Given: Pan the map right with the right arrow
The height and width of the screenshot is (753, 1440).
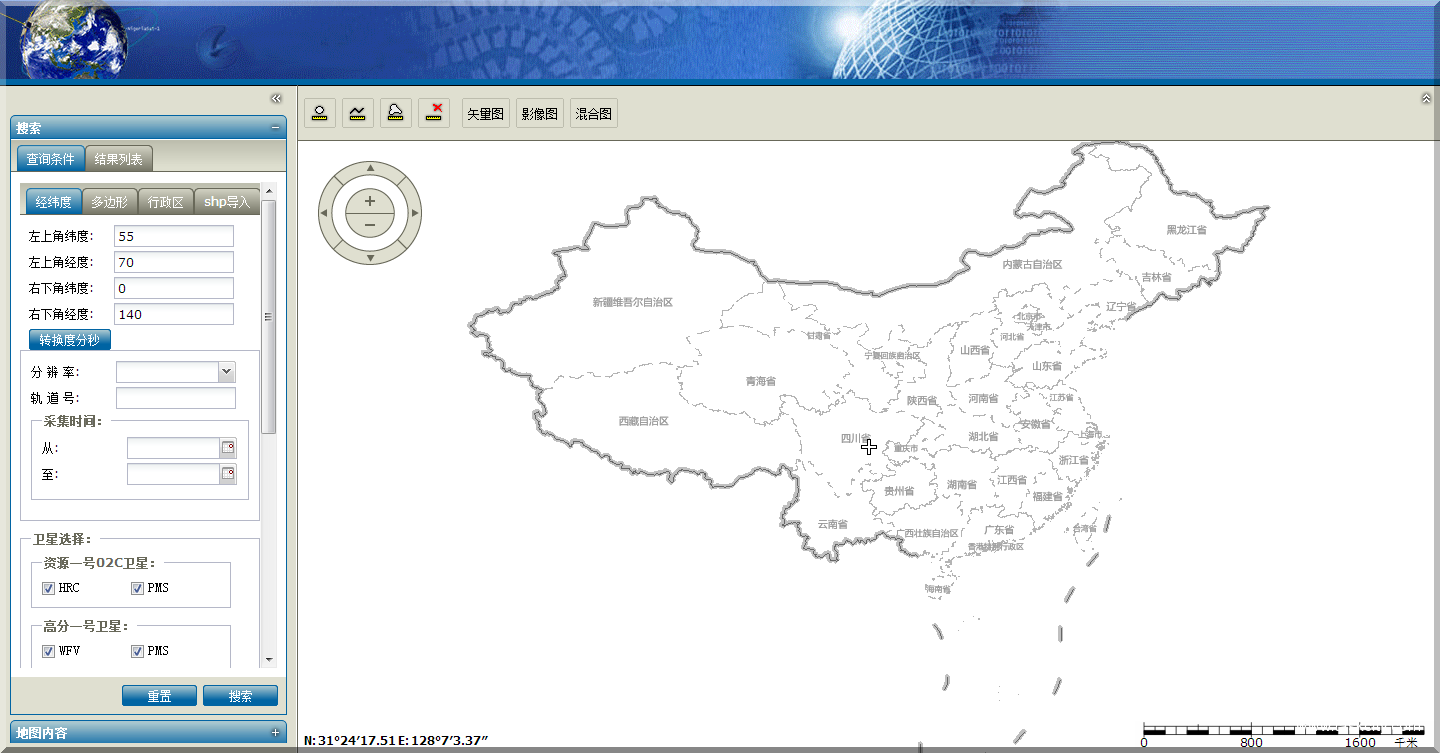Looking at the screenshot, I should [x=415, y=213].
